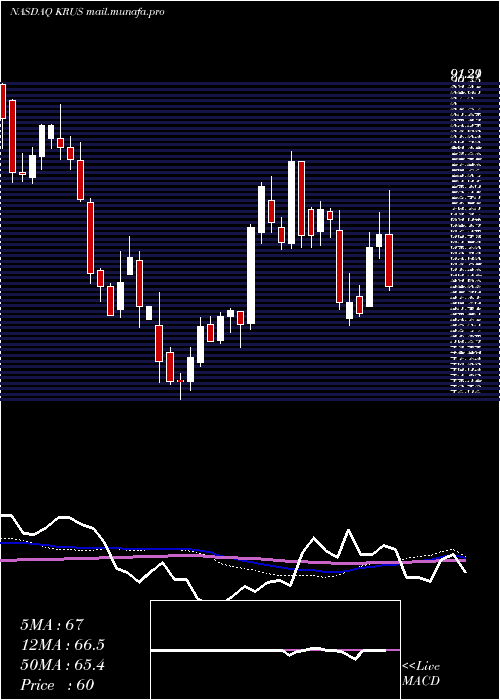The width and height of the screenshot is (500, 700).
Task: Click the NASDAQ KRUS mail.munafa.pro title text
Action: click(87, 12)
